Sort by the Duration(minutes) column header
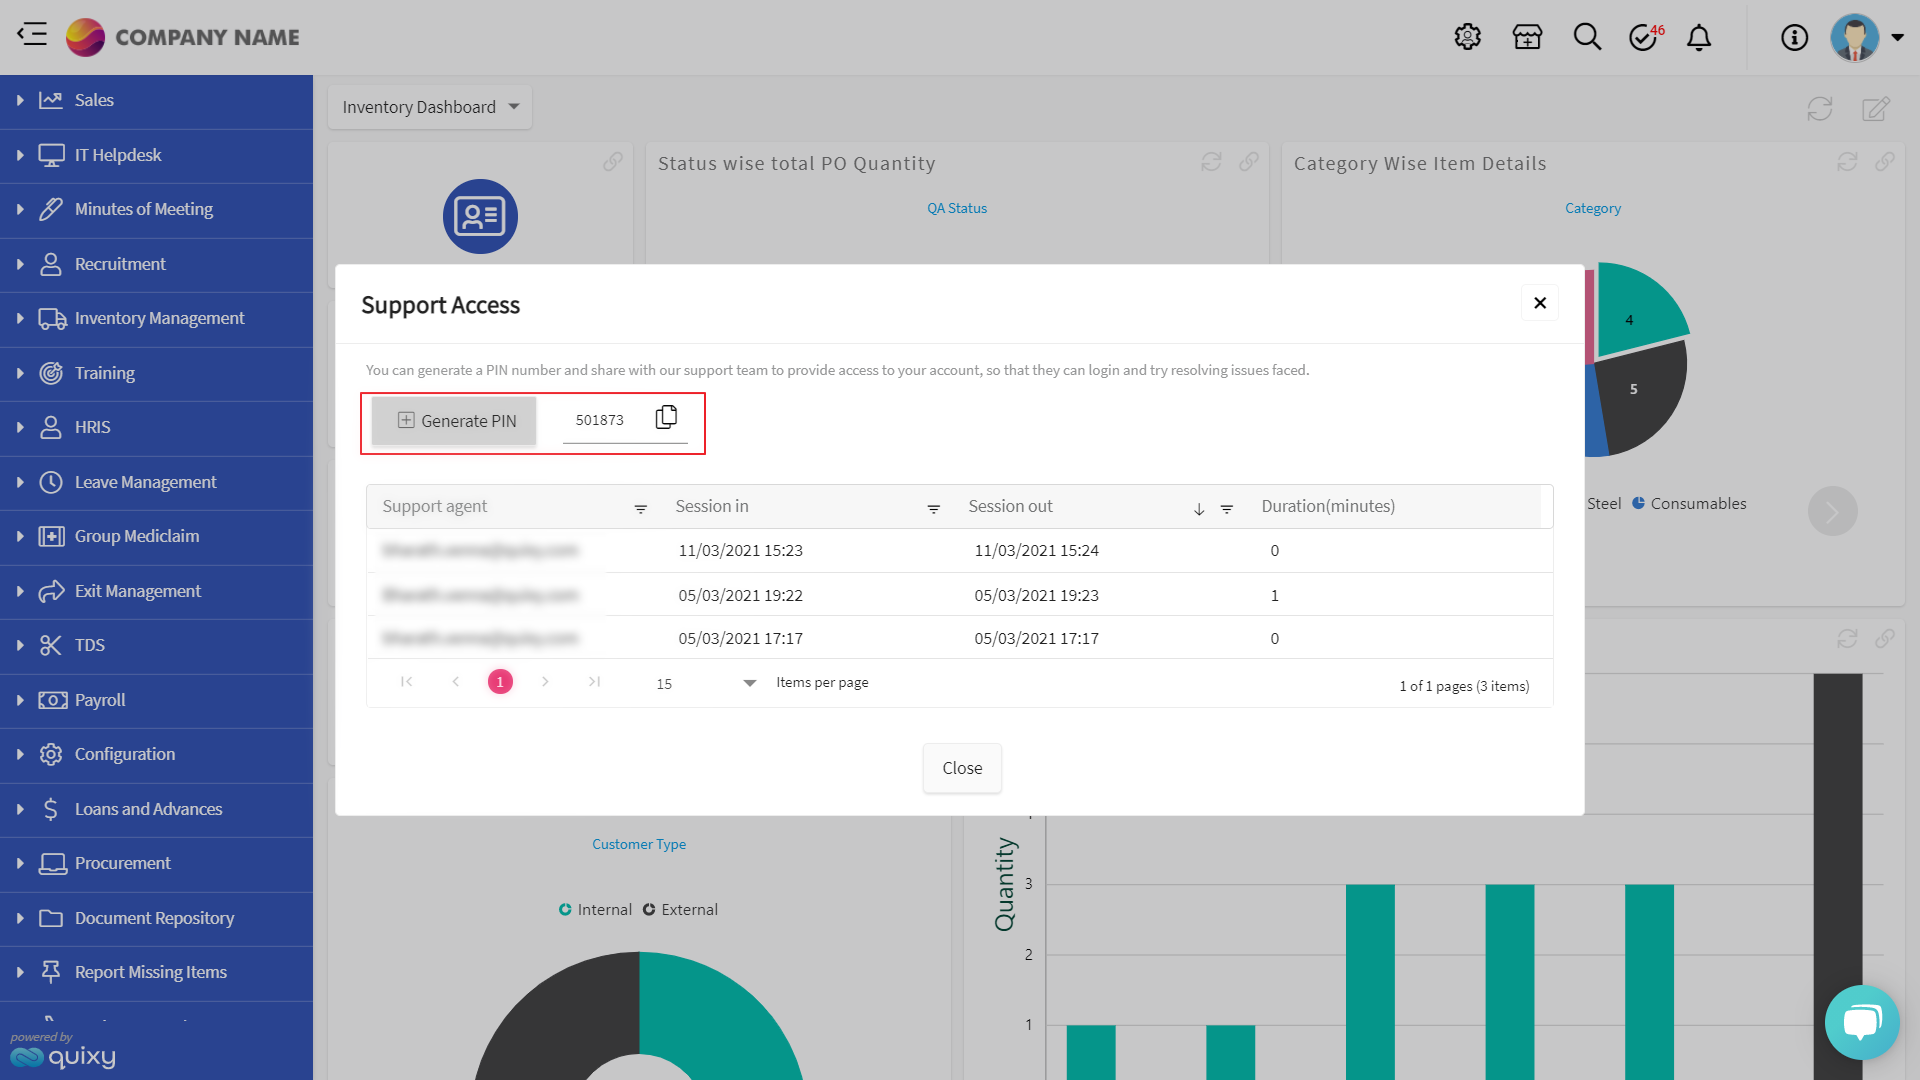Image resolution: width=1920 pixels, height=1080 pixels. pos(1328,506)
